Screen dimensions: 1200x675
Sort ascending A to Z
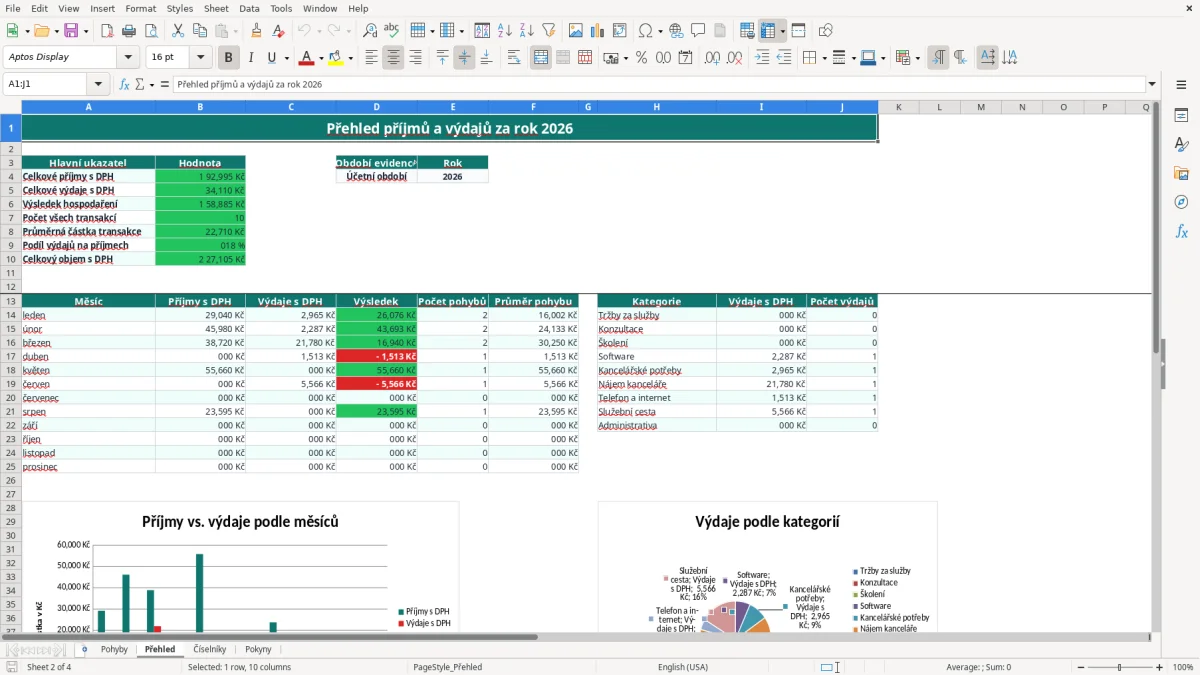(504, 31)
